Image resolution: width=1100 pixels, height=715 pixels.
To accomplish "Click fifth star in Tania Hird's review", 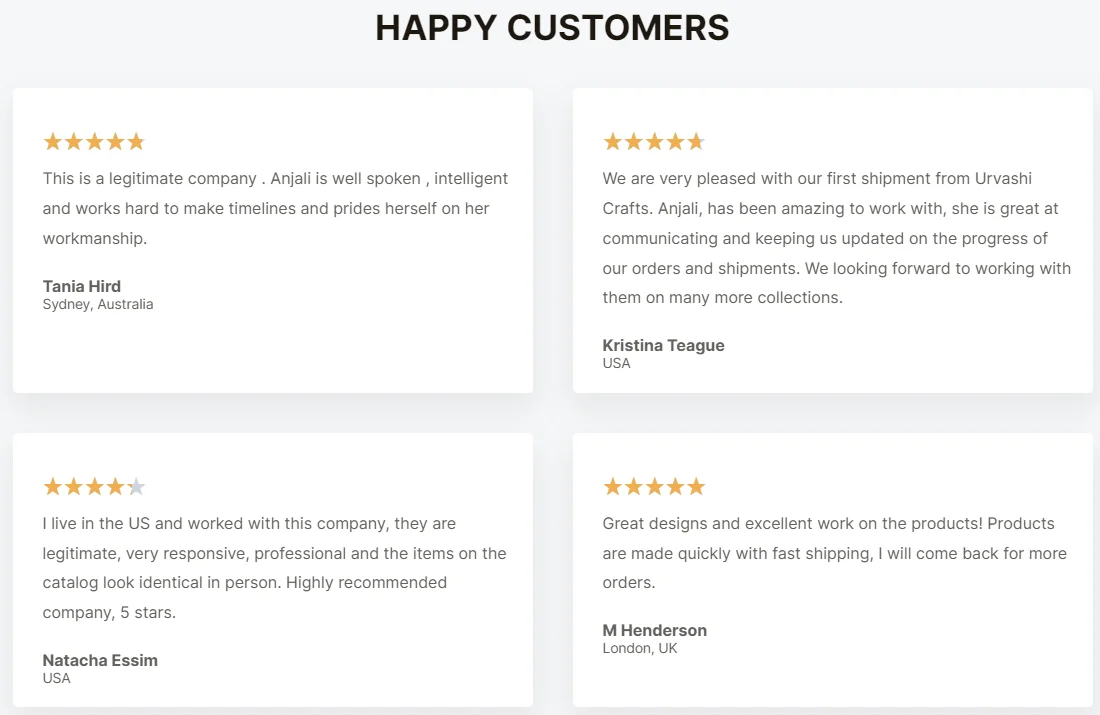I will [x=136, y=142].
